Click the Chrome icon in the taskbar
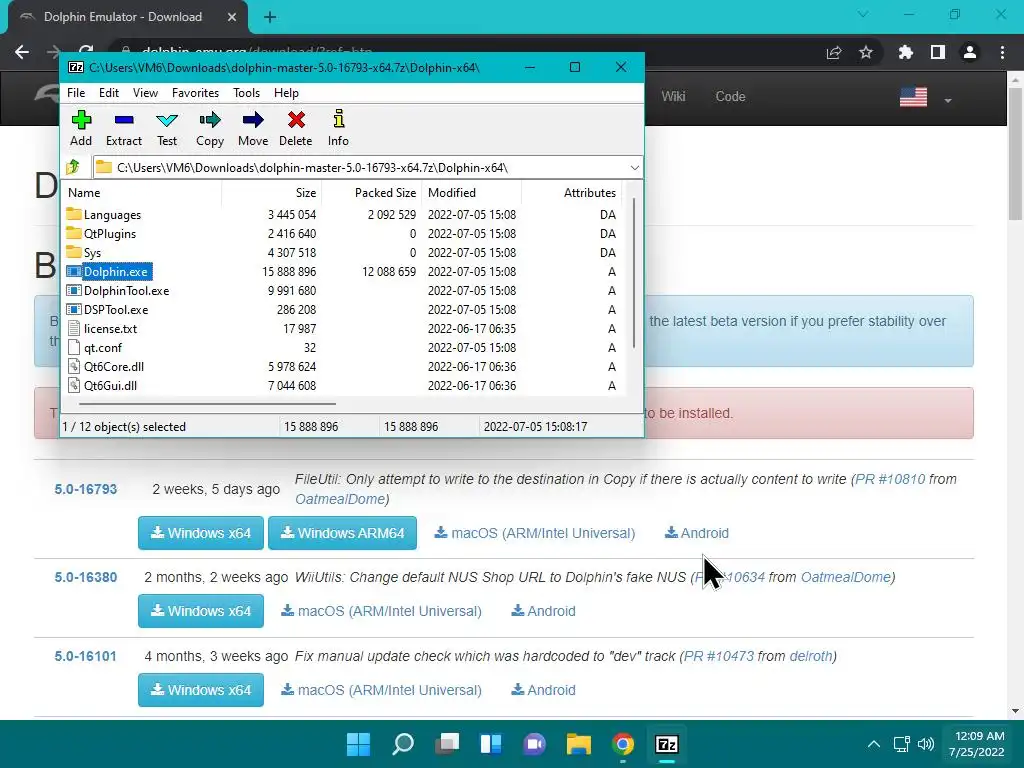Image resolution: width=1024 pixels, height=768 pixels. (623, 744)
